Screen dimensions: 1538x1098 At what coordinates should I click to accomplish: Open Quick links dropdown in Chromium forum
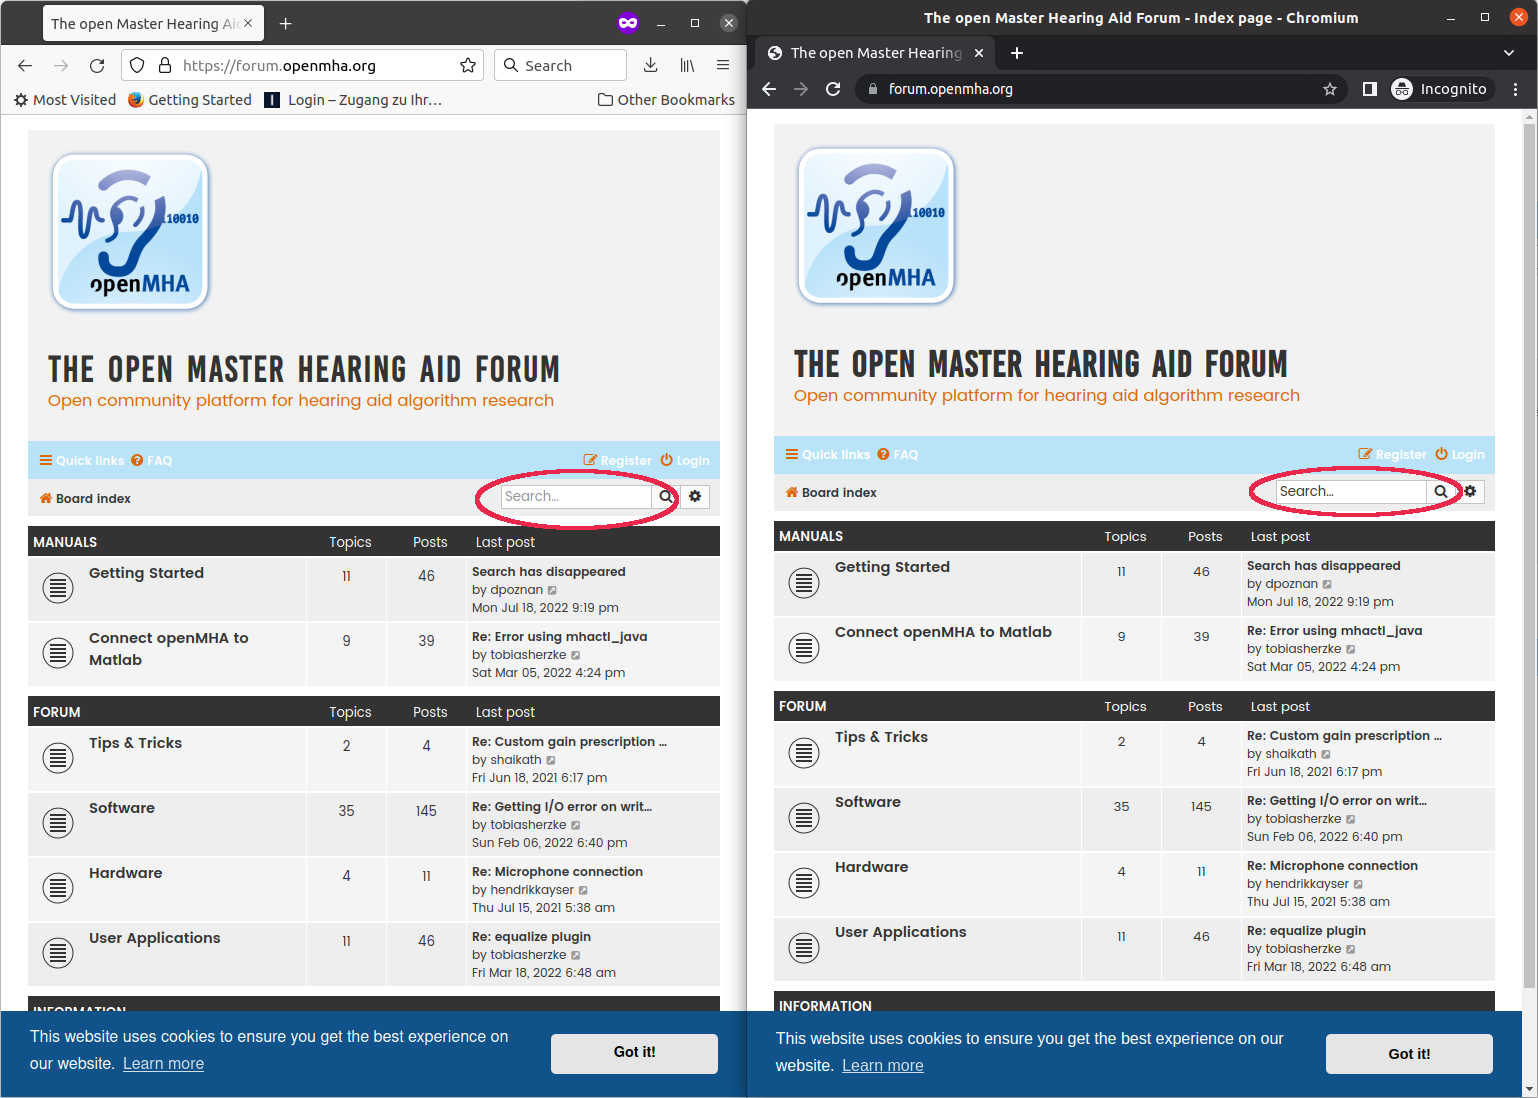click(x=828, y=455)
